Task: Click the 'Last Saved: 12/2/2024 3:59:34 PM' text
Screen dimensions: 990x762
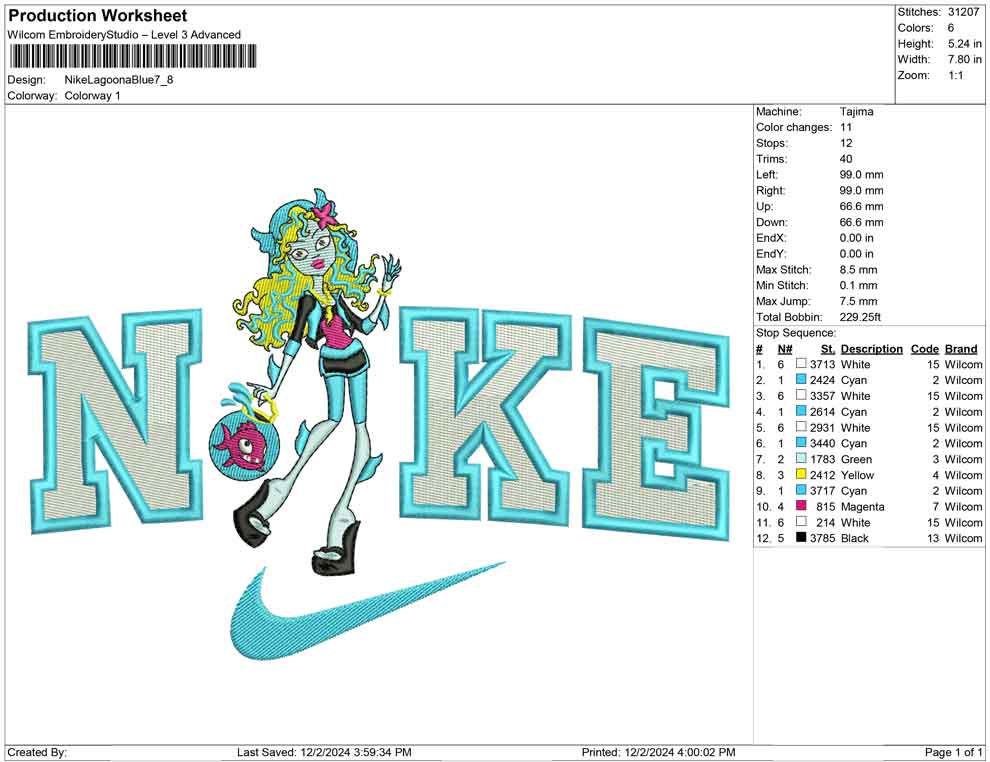Action: pos(324,752)
